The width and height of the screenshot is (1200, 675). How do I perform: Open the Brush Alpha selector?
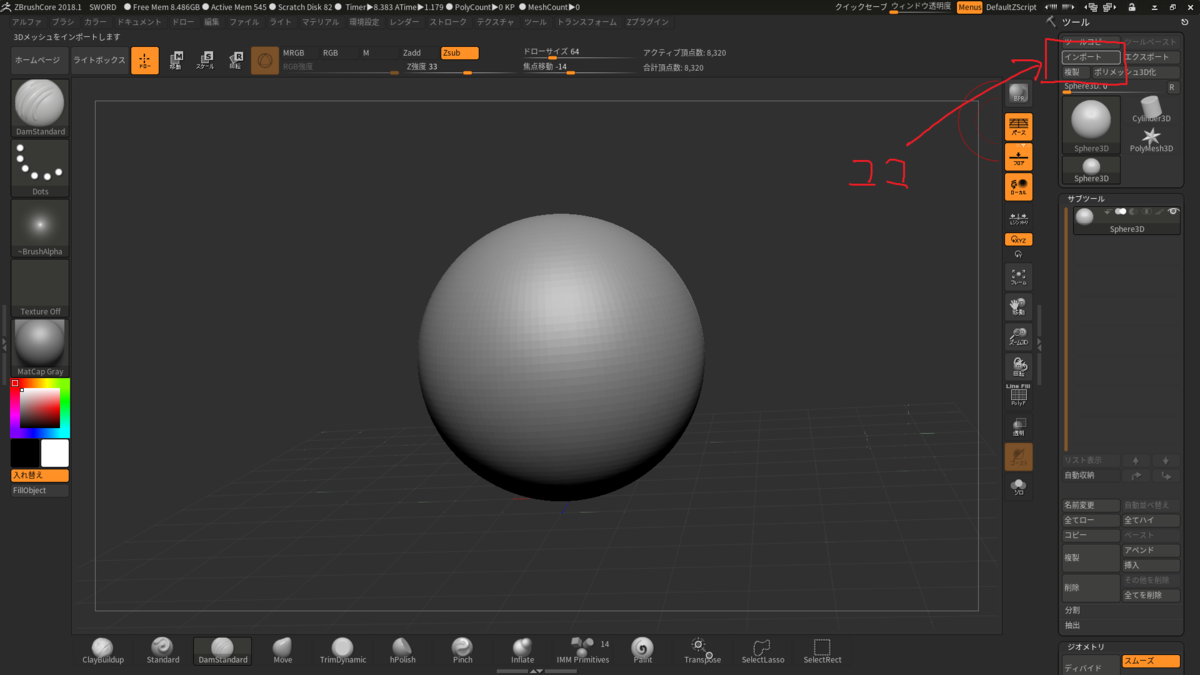[x=40, y=228]
